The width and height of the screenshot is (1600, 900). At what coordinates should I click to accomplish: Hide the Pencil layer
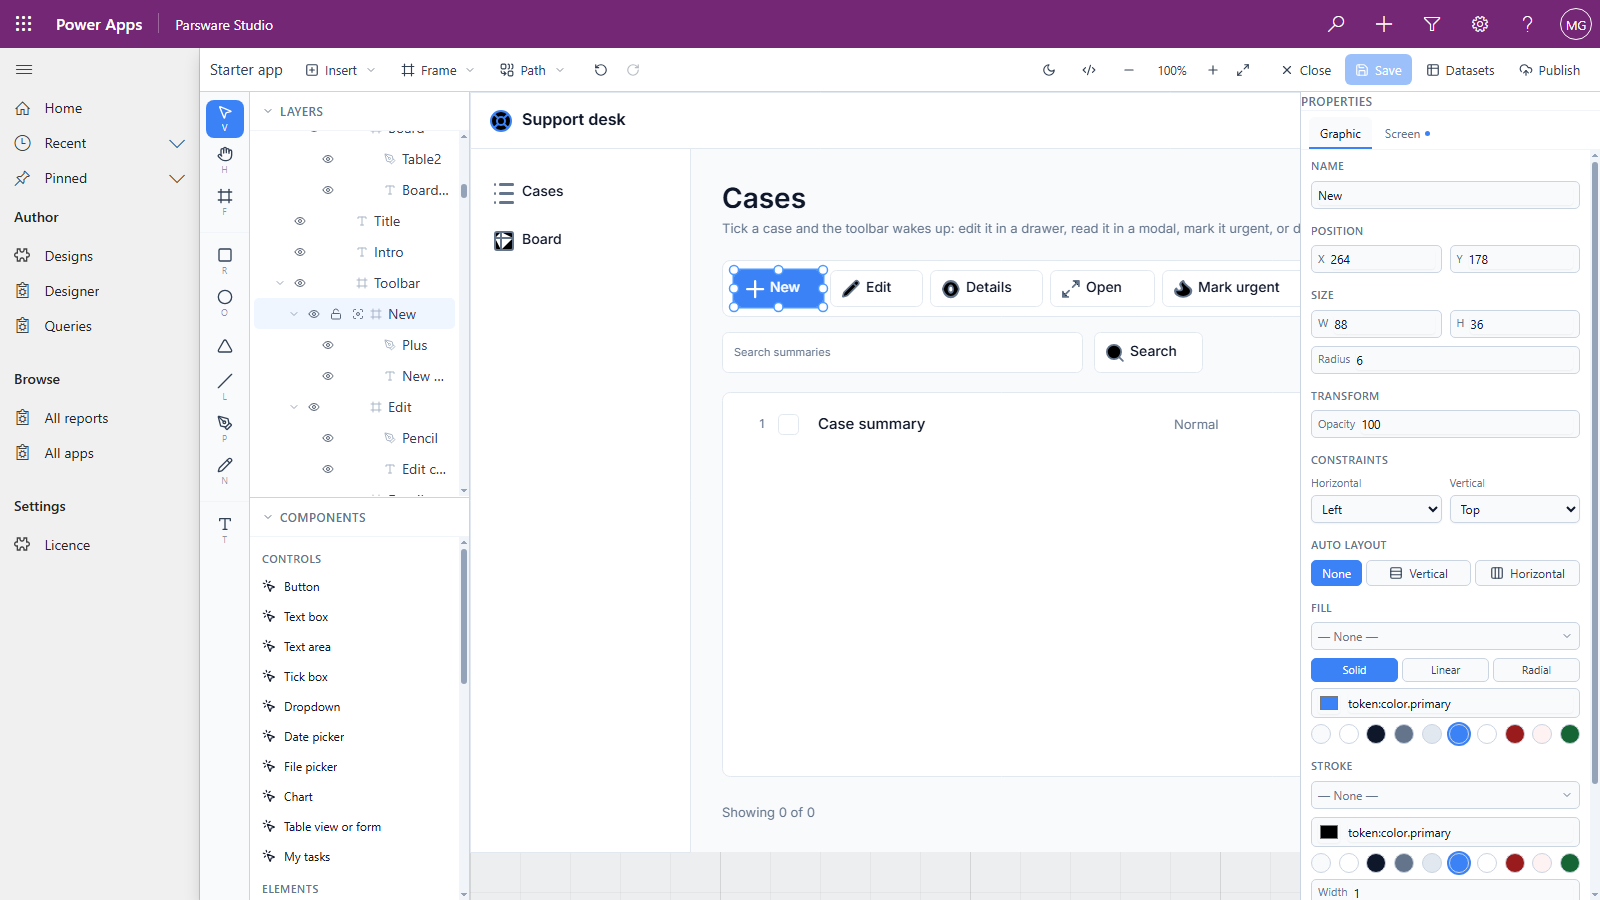(328, 438)
